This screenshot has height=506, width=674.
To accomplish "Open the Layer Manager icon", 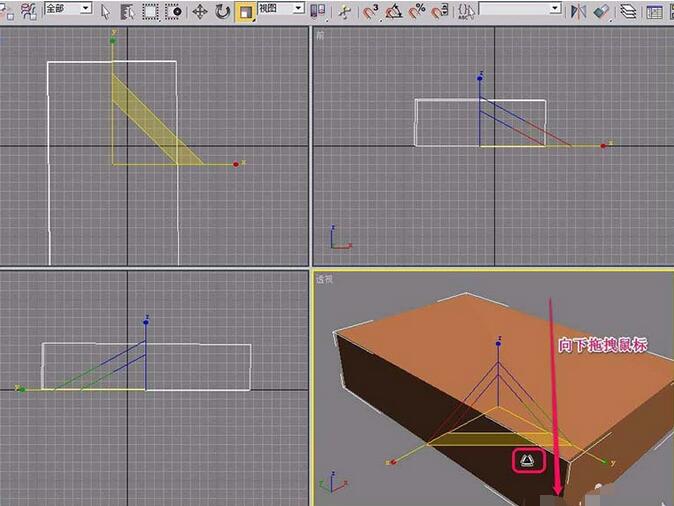I will 628,11.
